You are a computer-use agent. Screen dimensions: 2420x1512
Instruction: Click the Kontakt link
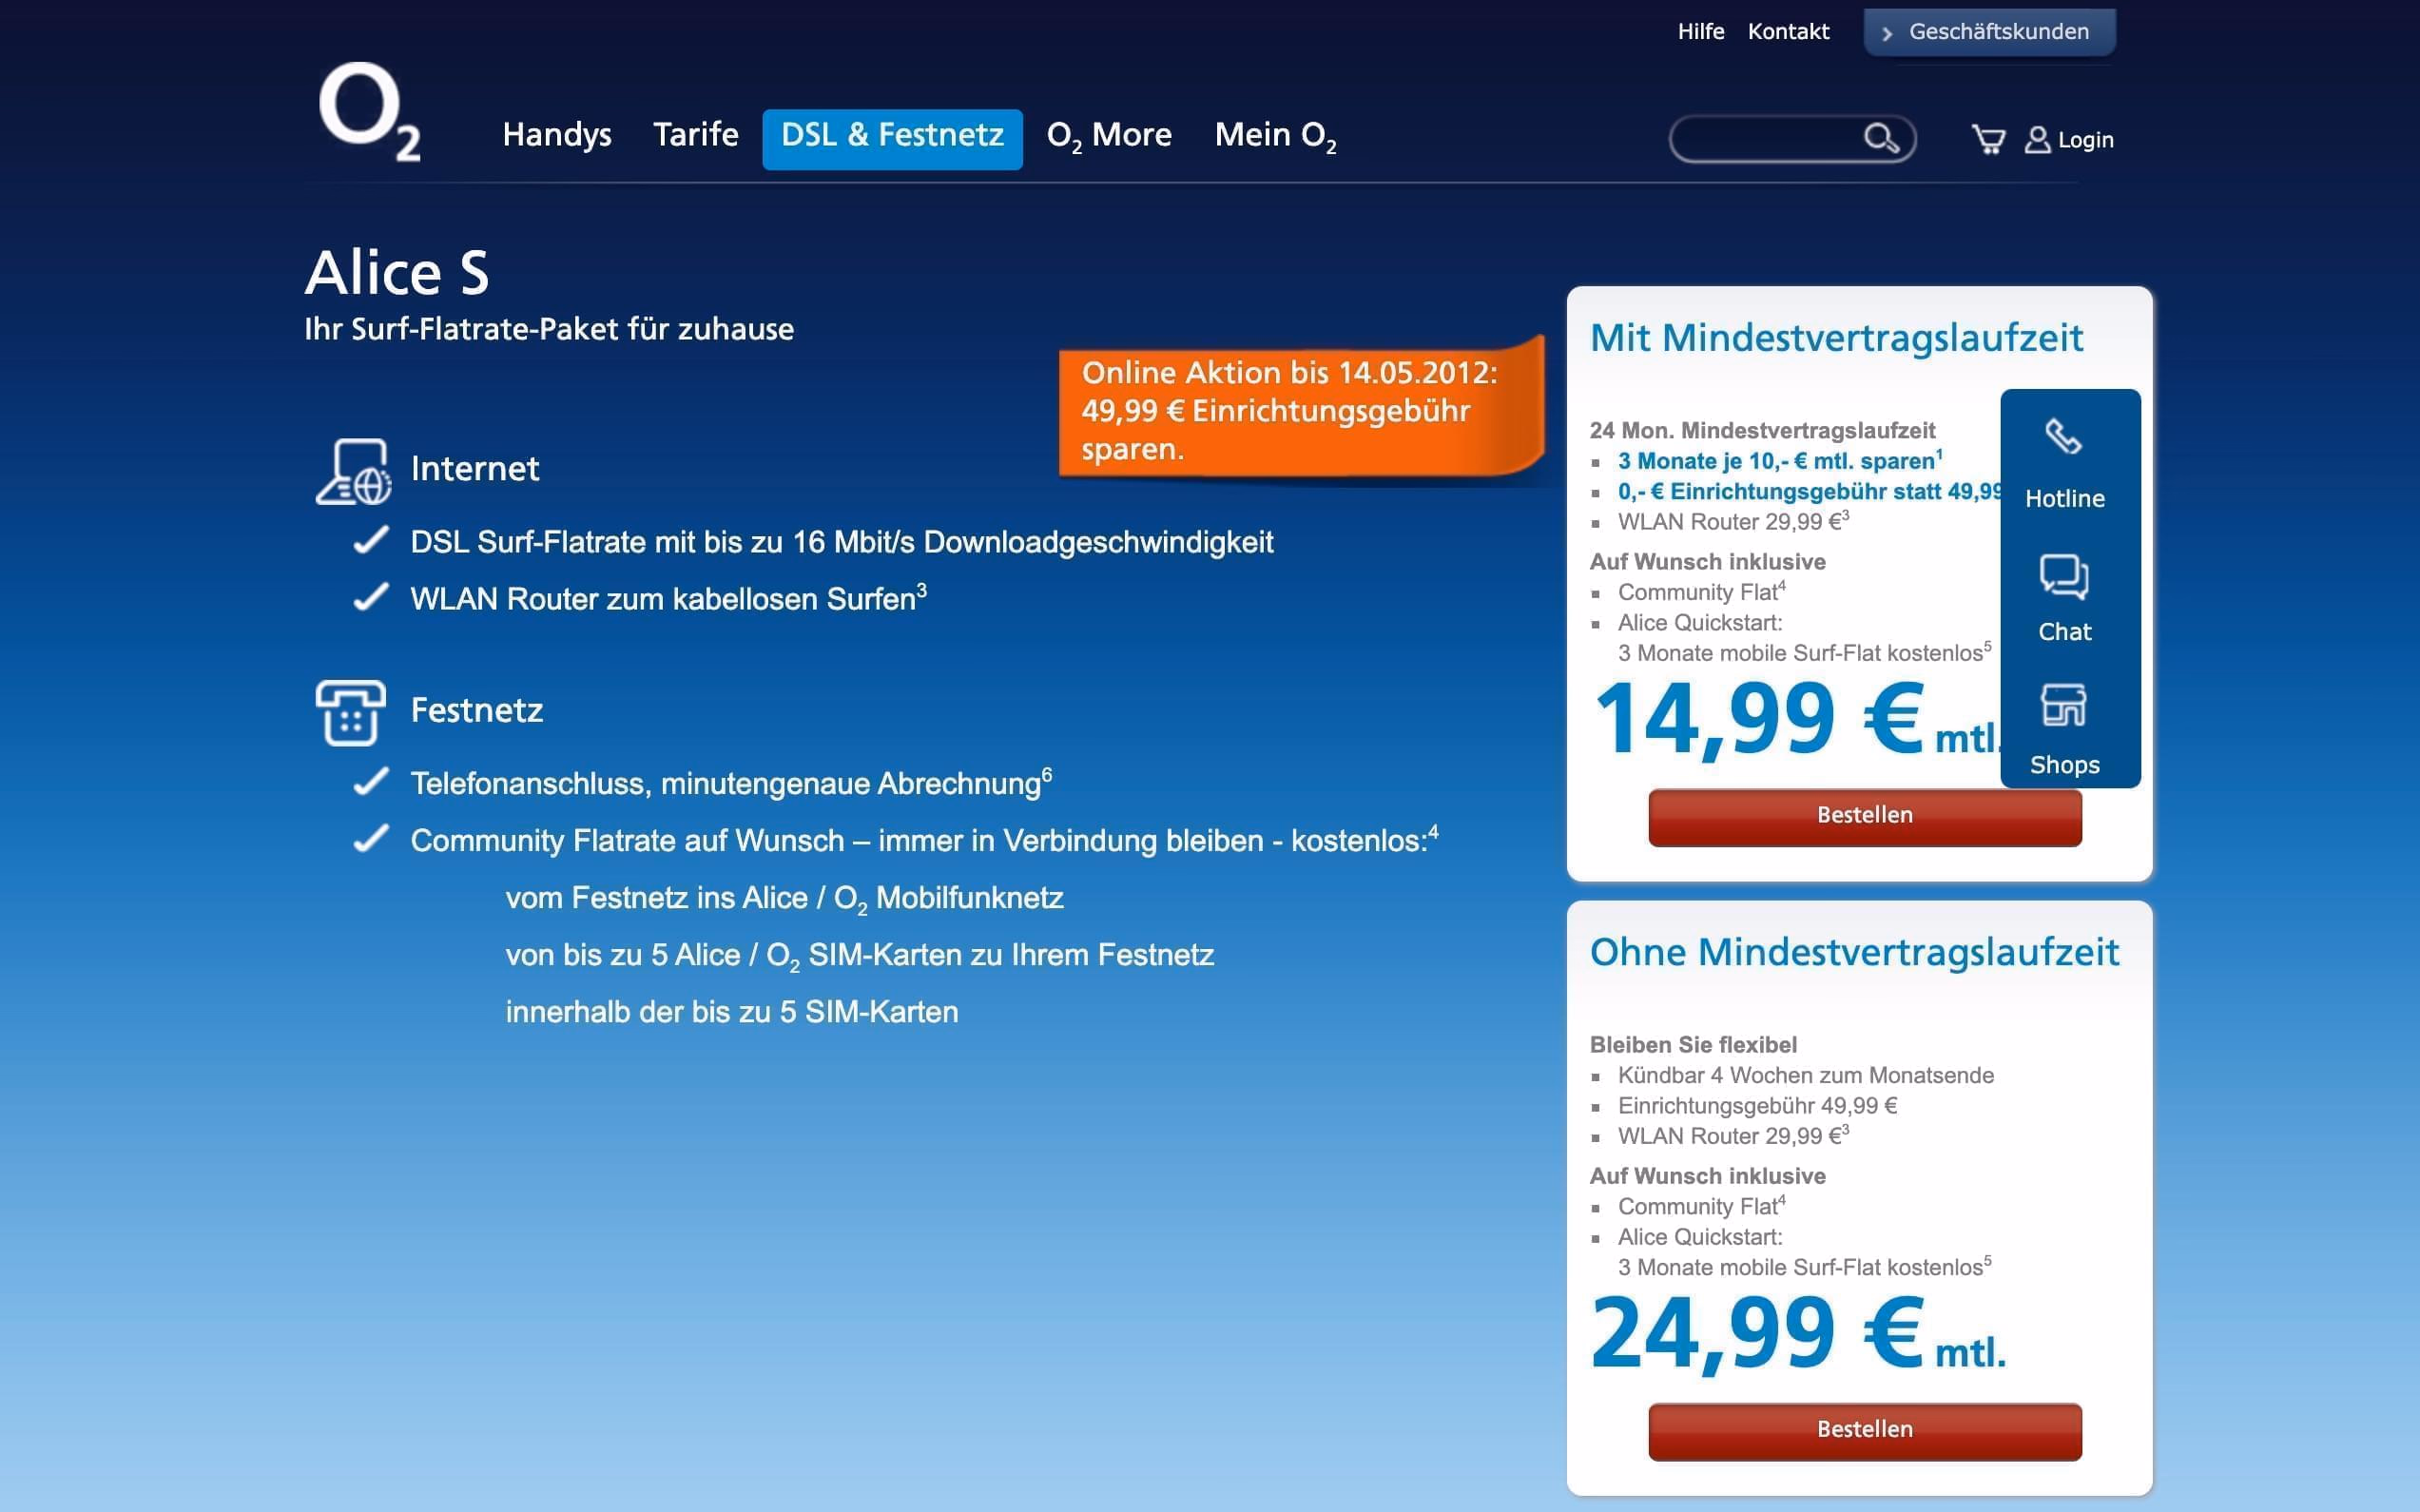[x=1788, y=32]
